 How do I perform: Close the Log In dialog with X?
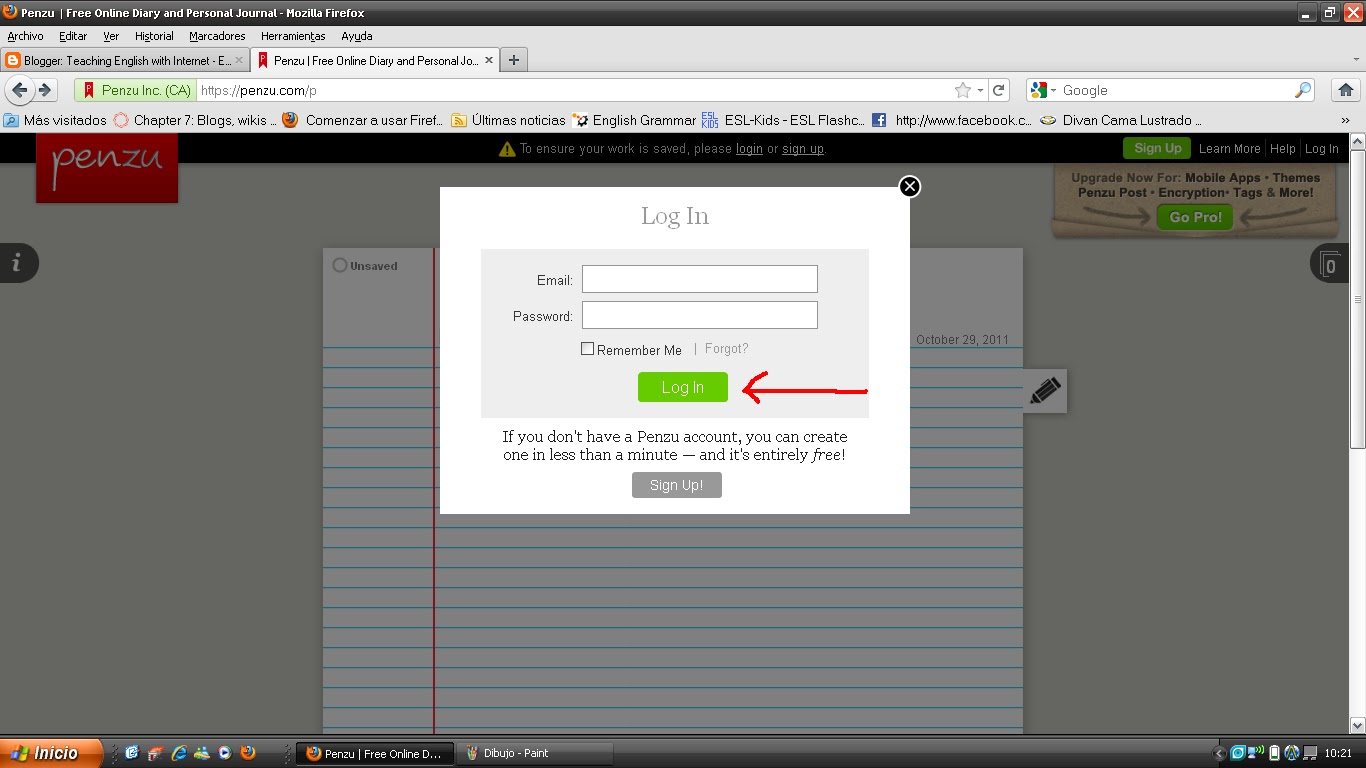[909, 186]
